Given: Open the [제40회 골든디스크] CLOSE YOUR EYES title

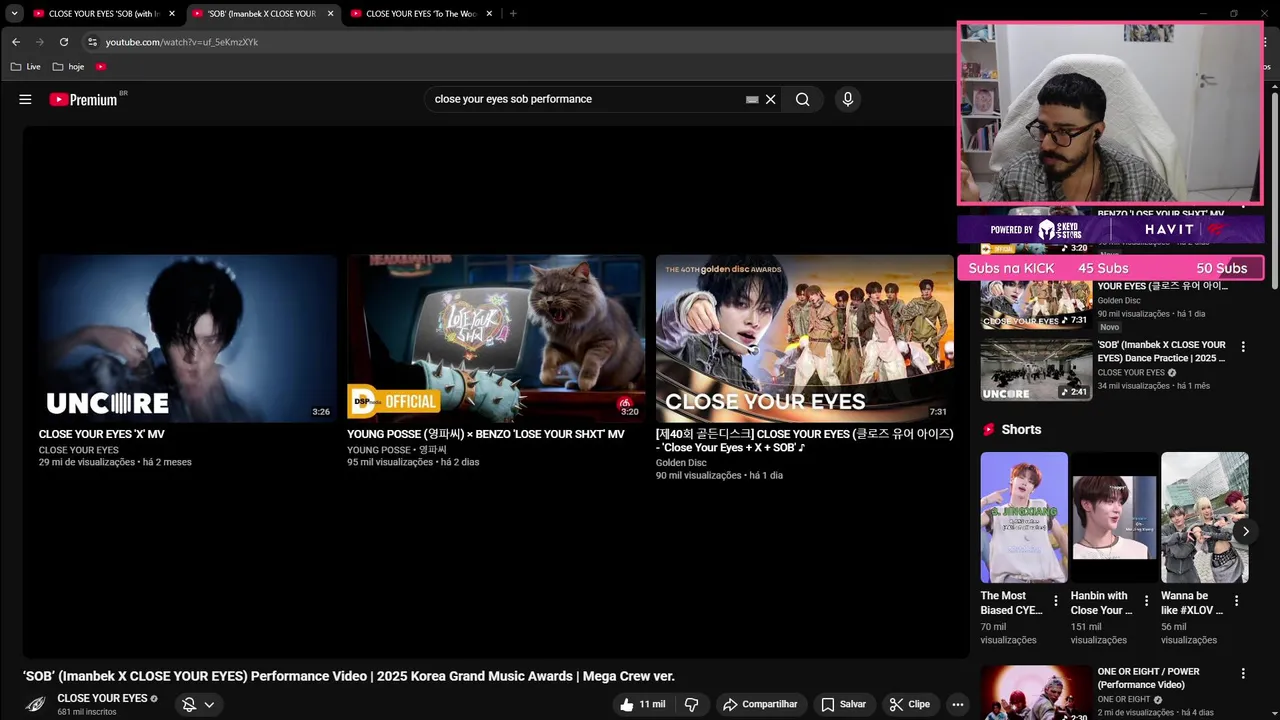Looking at the screenshot, I should [x=804, y=441].
